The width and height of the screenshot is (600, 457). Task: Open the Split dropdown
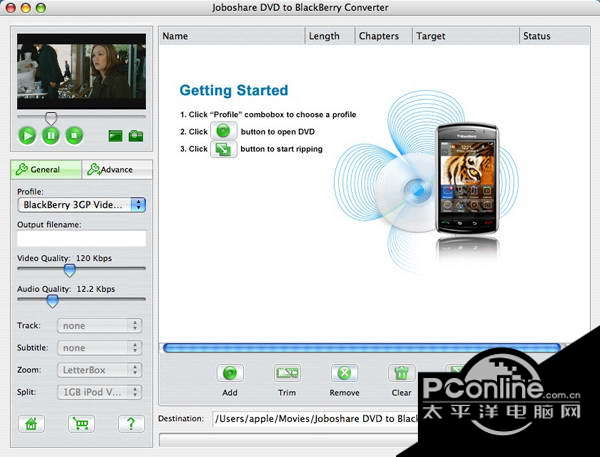(99, 392)
